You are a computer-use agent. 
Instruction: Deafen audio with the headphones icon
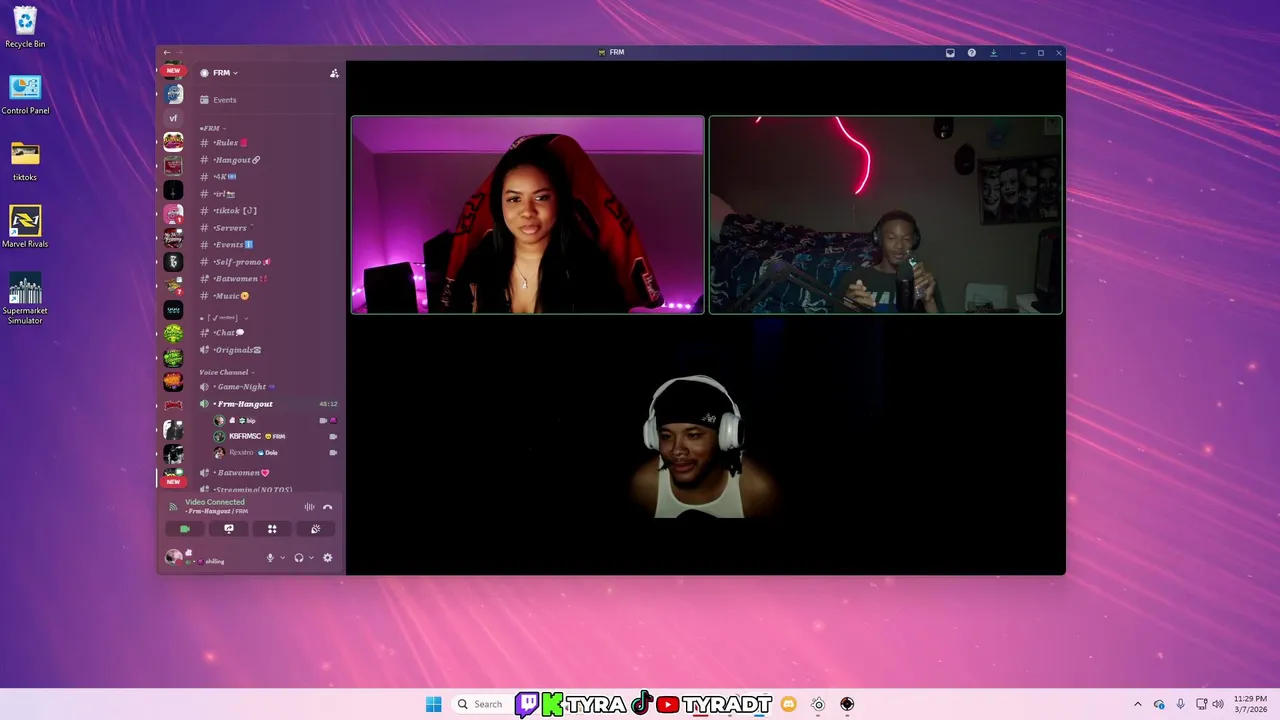298,558
